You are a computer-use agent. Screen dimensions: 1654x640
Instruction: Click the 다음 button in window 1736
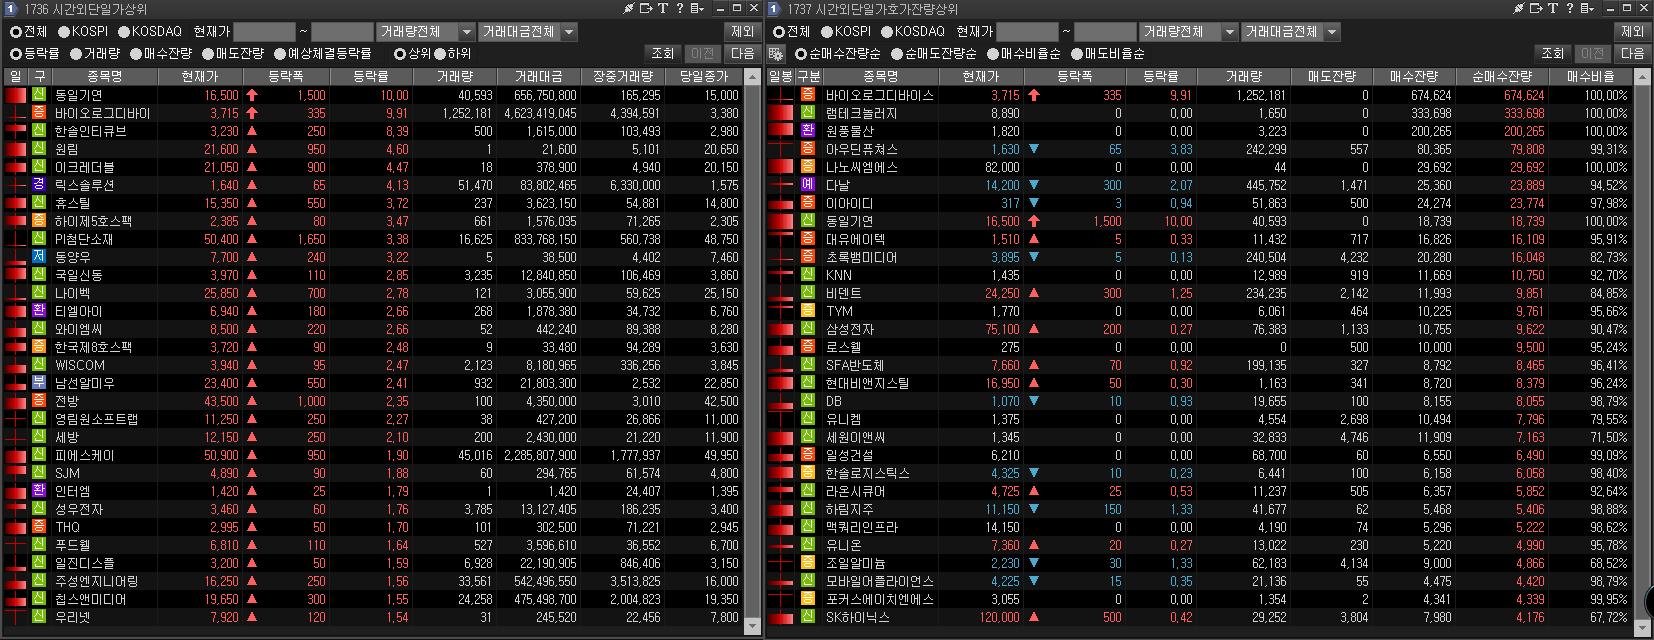[742, 53]
